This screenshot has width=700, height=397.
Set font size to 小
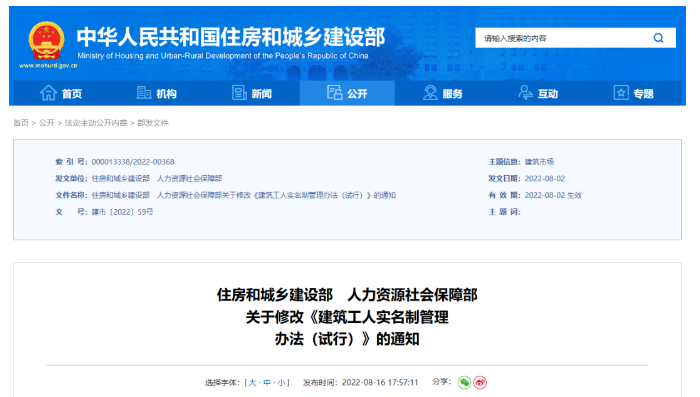[281, 382]
